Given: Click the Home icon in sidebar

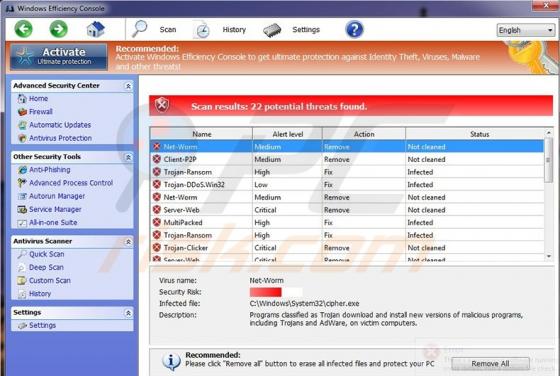Looking at the screenshot, I should point(22,99).
